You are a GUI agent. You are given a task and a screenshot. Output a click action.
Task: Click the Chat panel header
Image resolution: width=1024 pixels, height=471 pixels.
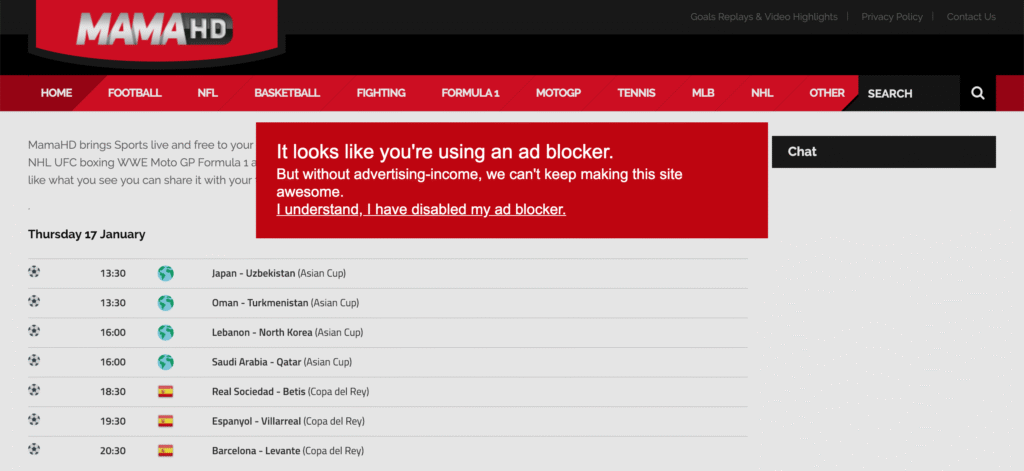[x=884, y=152]
